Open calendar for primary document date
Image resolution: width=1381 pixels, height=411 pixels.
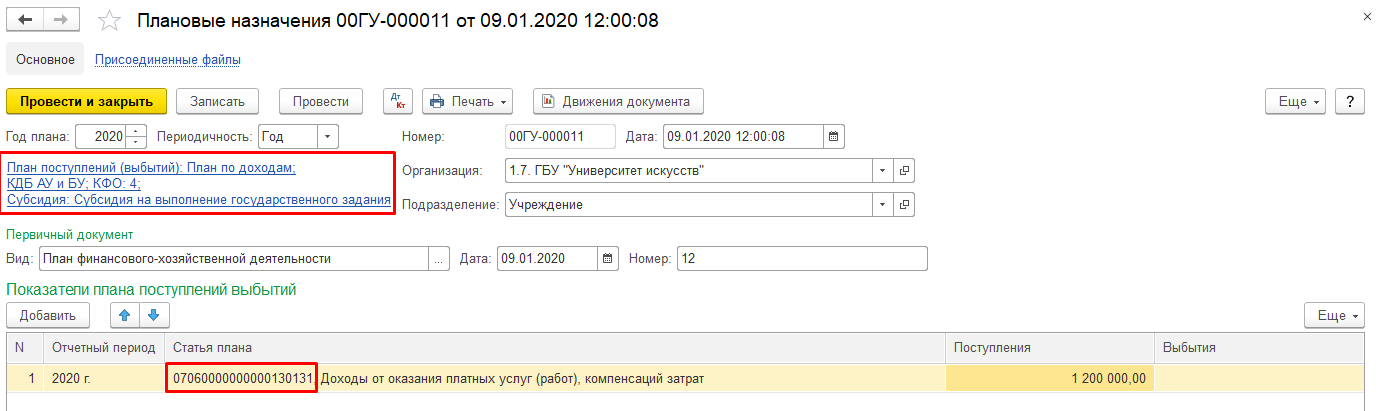click(608, 258)
